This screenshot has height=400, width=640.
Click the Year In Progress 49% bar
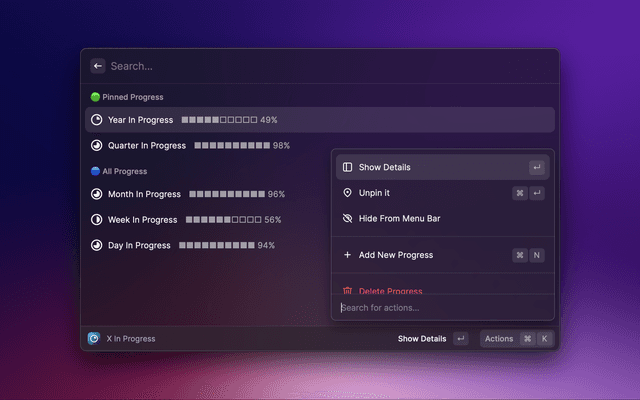click(x=229, y=120)
